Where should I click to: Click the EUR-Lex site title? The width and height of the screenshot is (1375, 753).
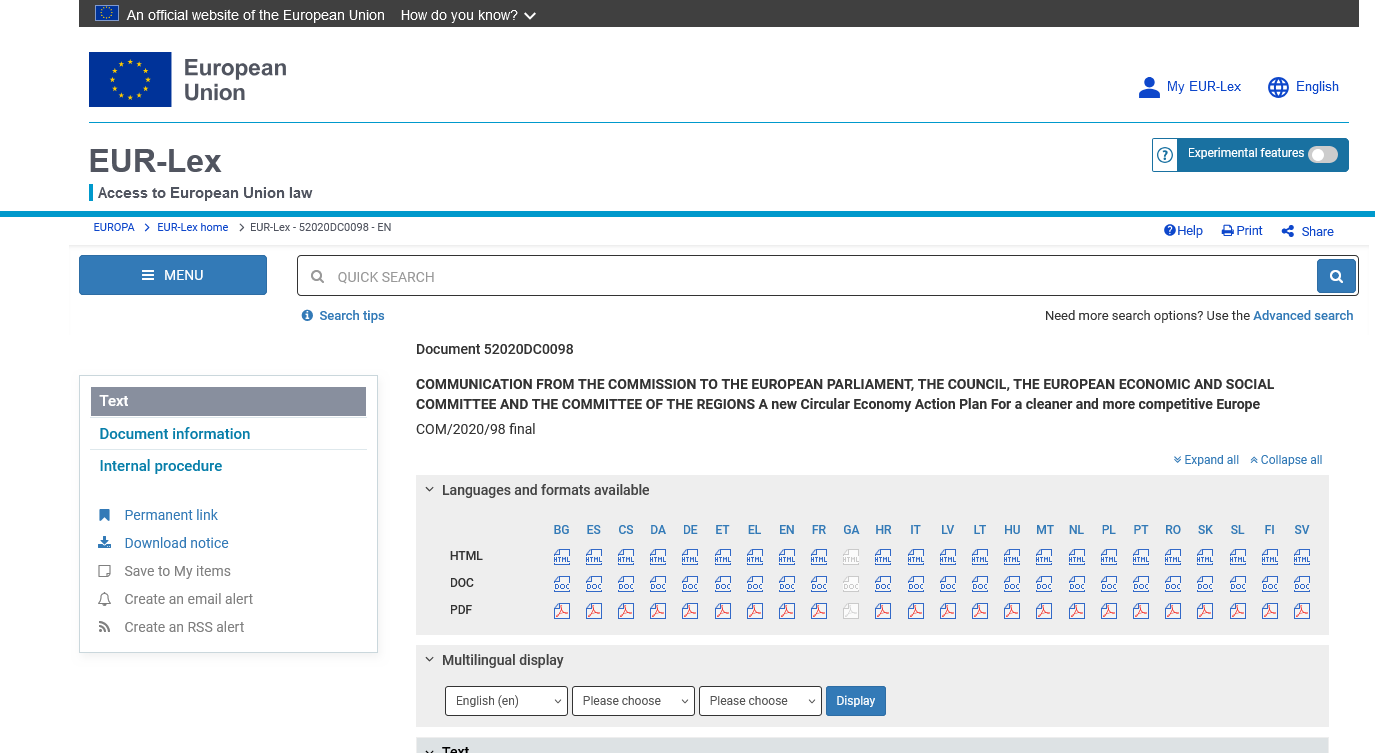(x=155, y=161)
